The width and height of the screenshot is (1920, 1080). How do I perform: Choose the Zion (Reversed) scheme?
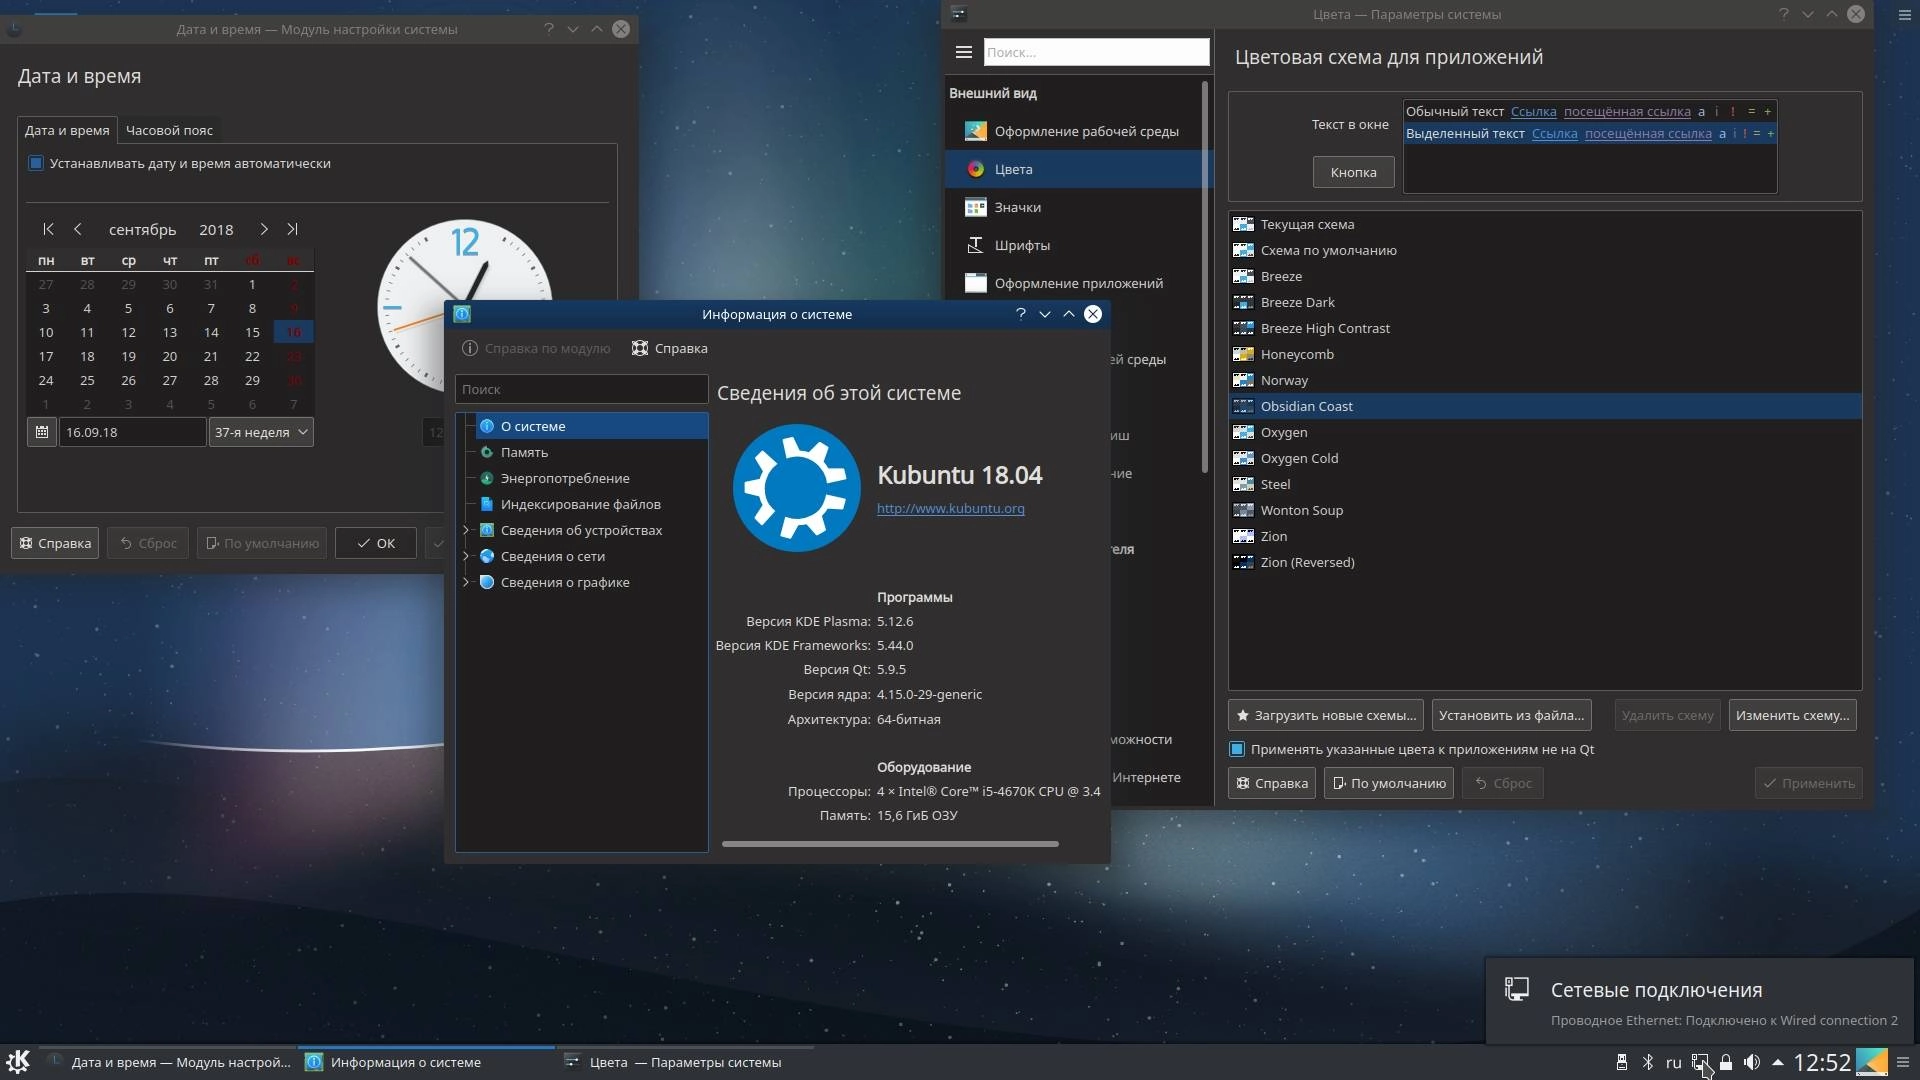(1544, 562)
